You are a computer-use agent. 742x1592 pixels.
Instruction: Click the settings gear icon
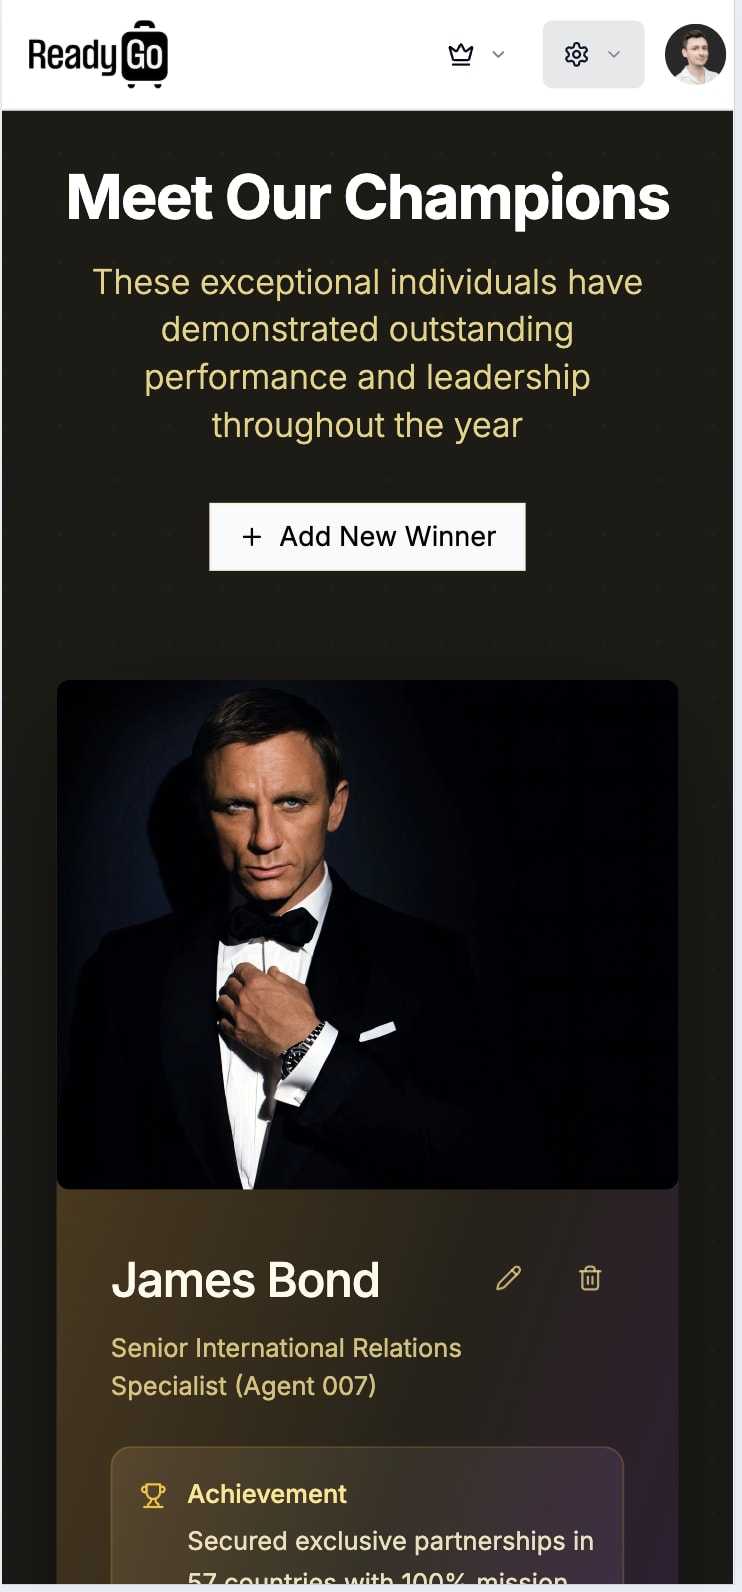[x=576, y=54]
